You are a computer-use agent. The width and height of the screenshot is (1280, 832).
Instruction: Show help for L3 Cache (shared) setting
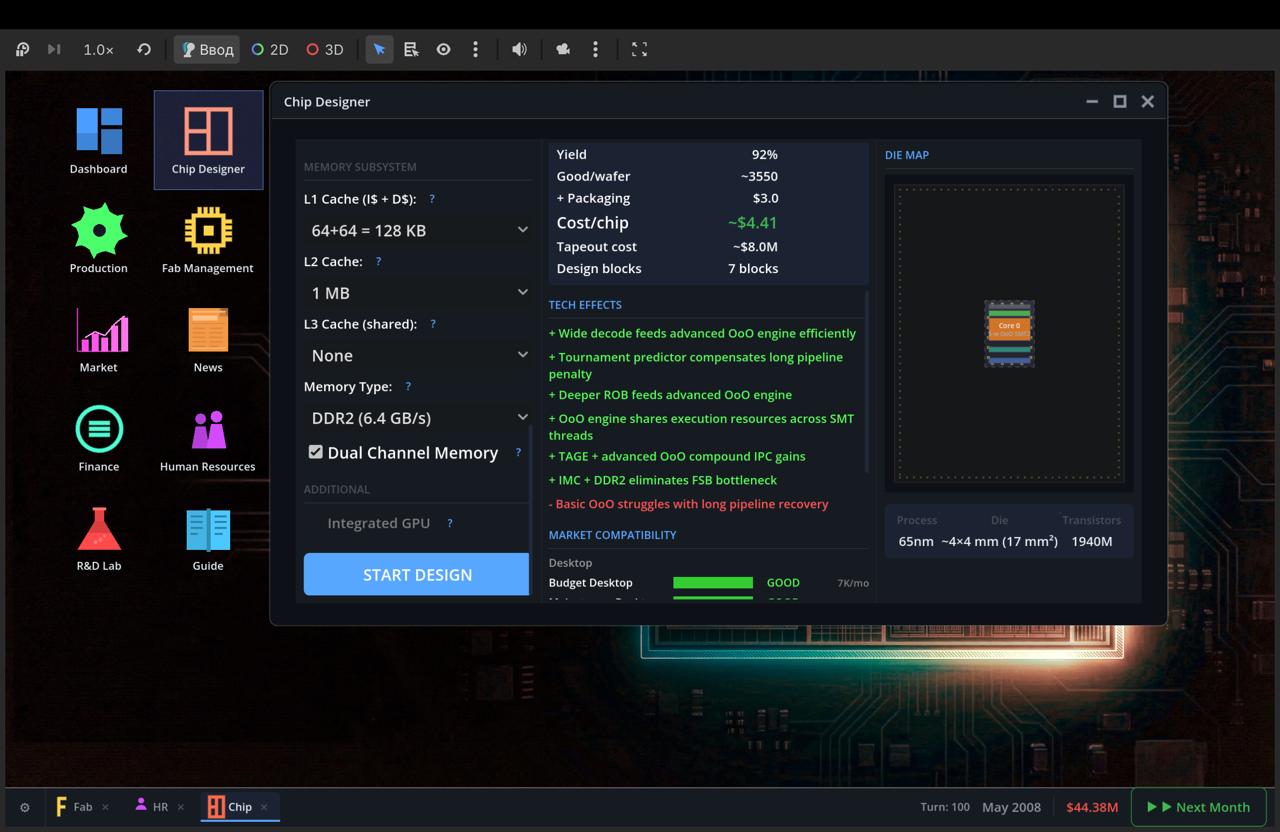pyautogui.click(x=433, y=324)
